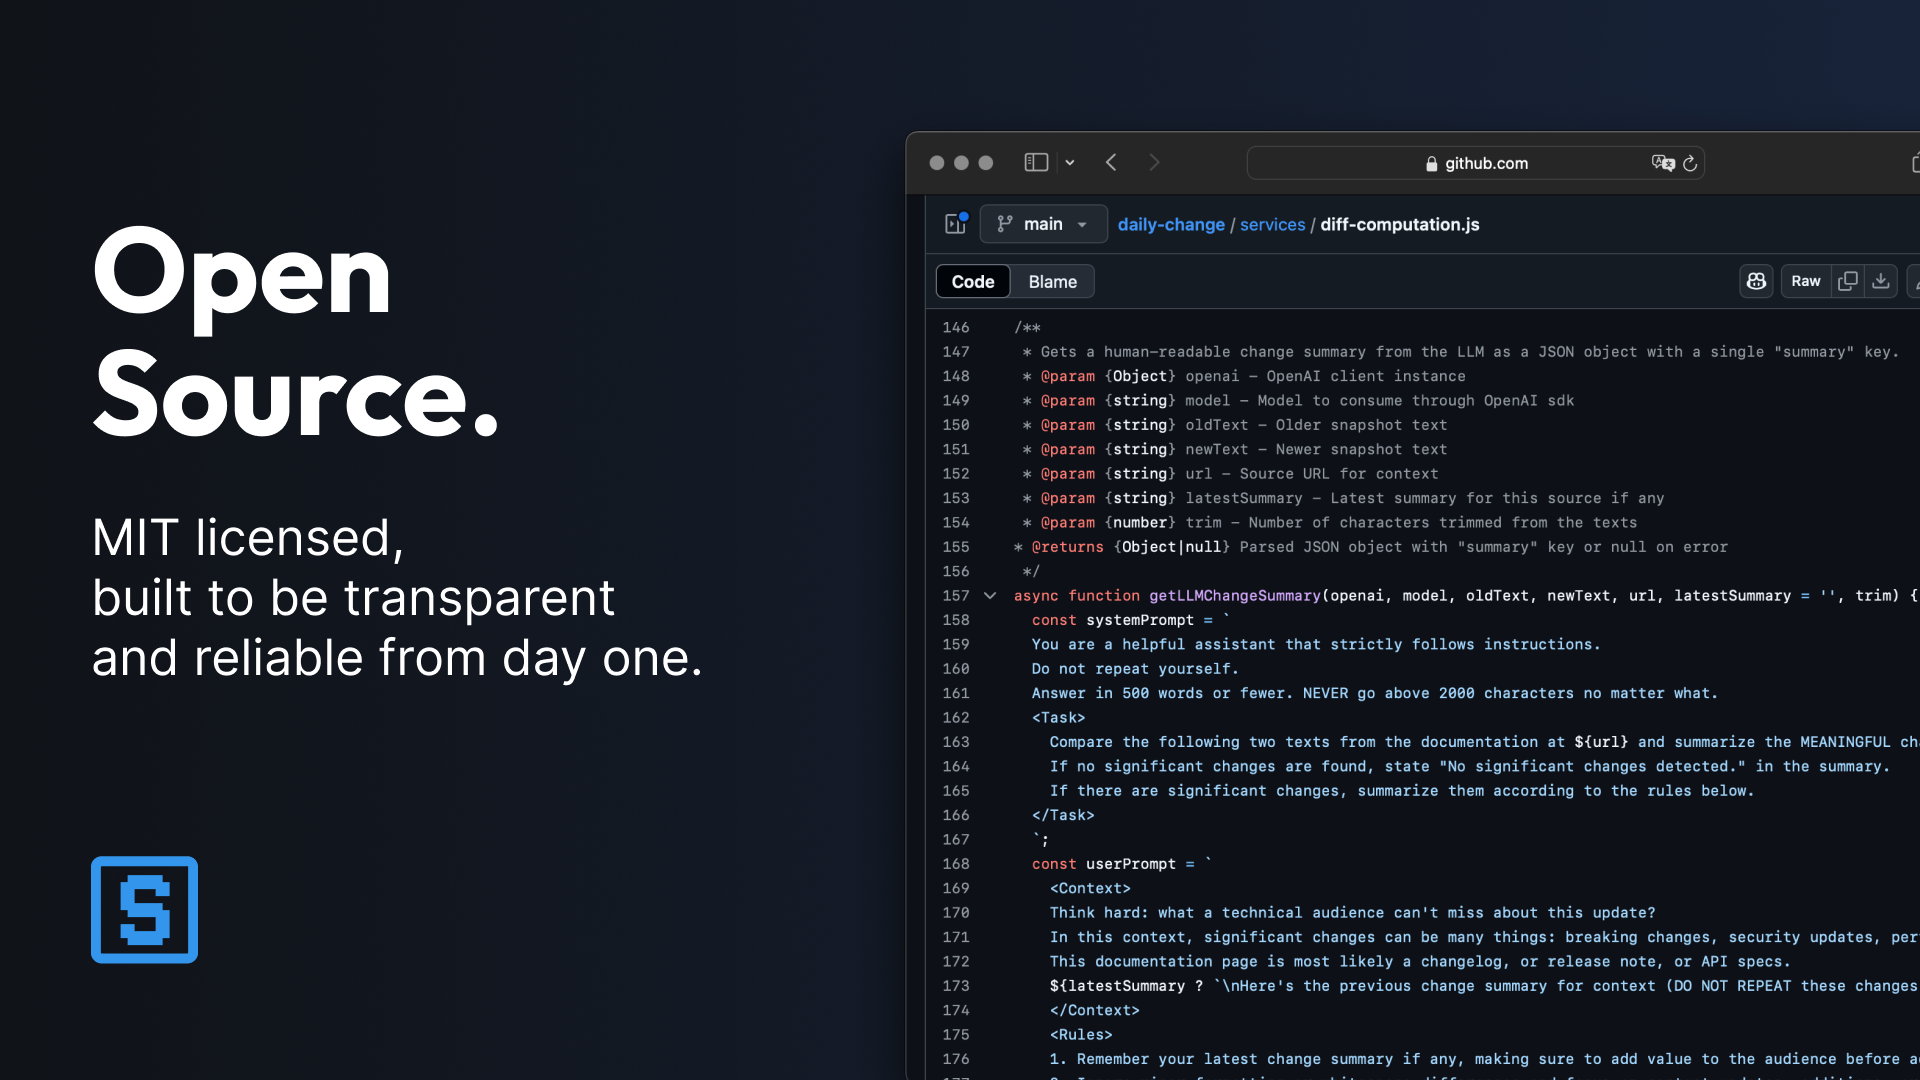Viewport: 1920px width, 1080px height.
Task: Expand the file tree side panel
Action: 955,224
